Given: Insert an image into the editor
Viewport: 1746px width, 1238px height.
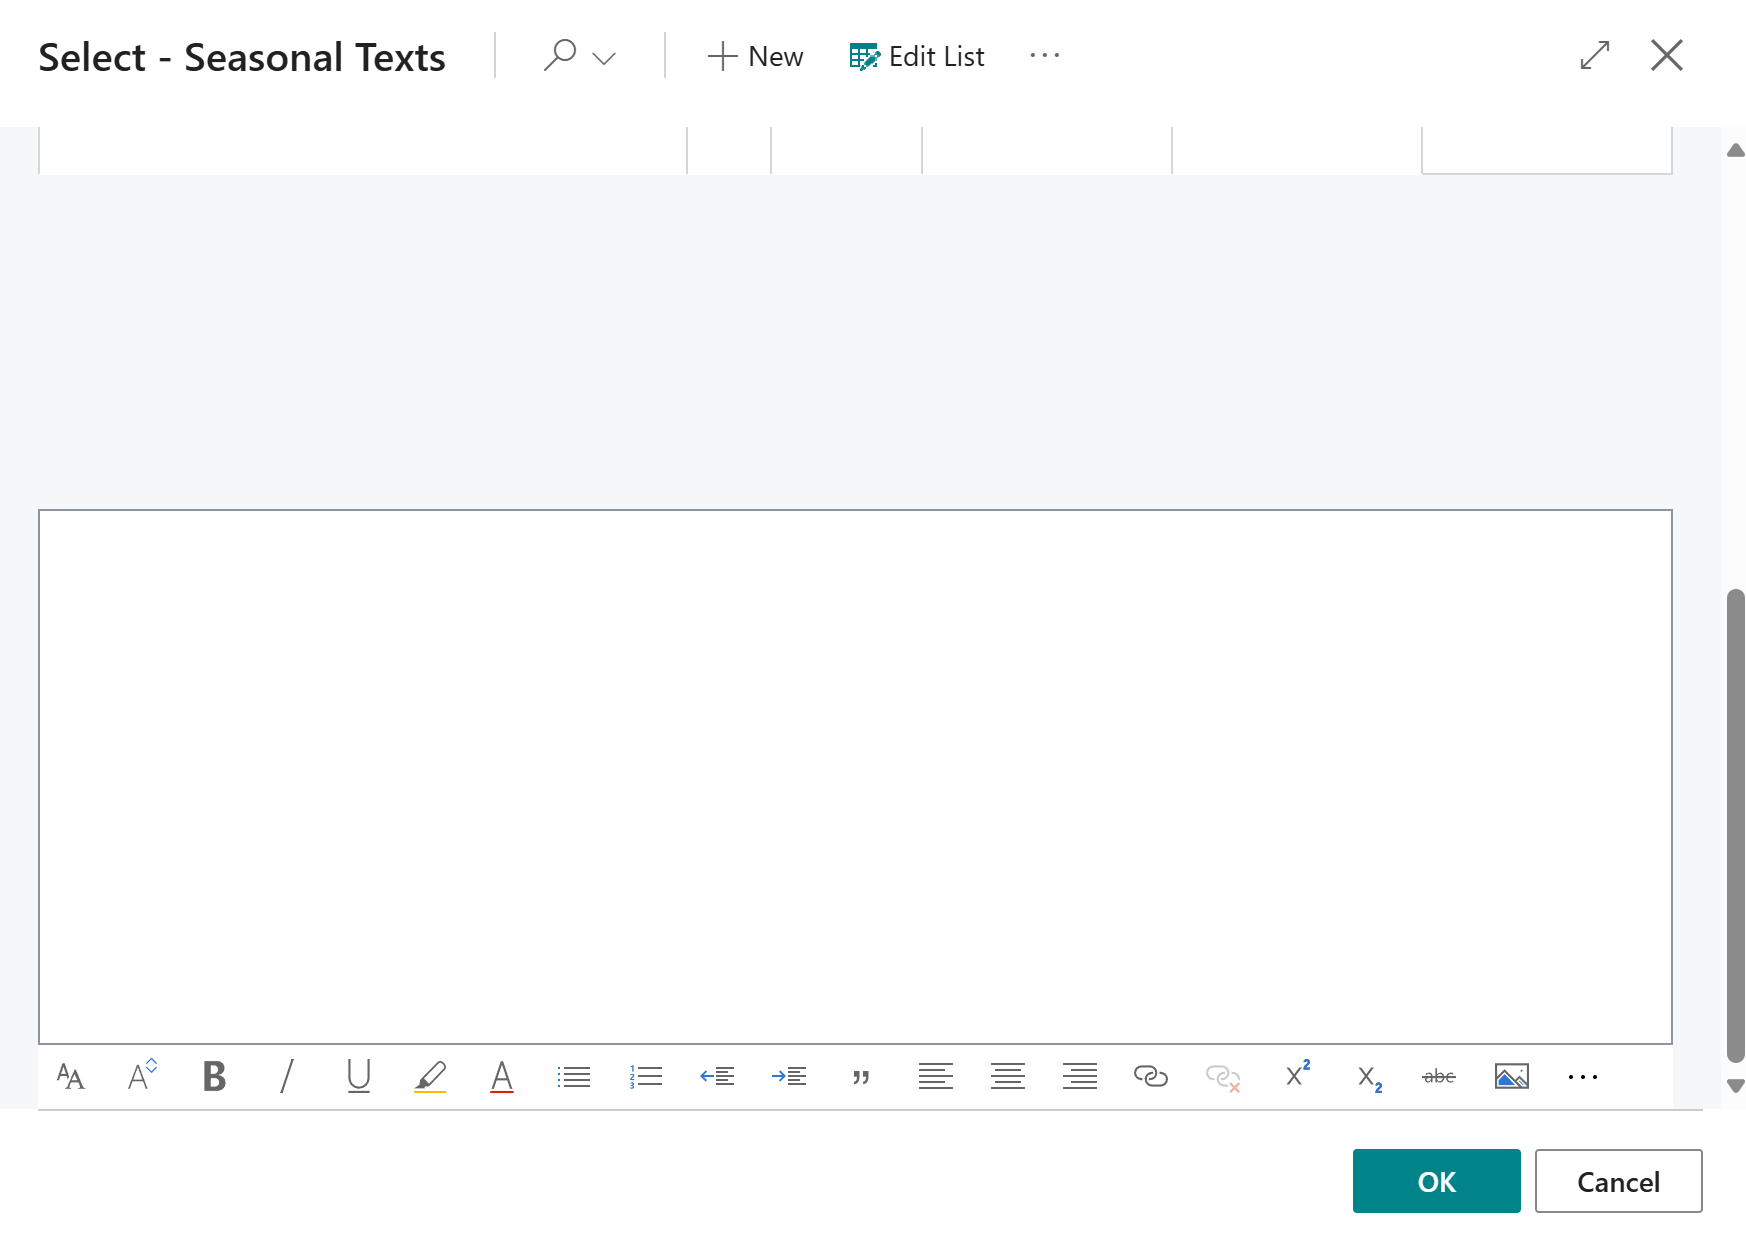Looking at the screenshot, I should tap(1511, 1077).
